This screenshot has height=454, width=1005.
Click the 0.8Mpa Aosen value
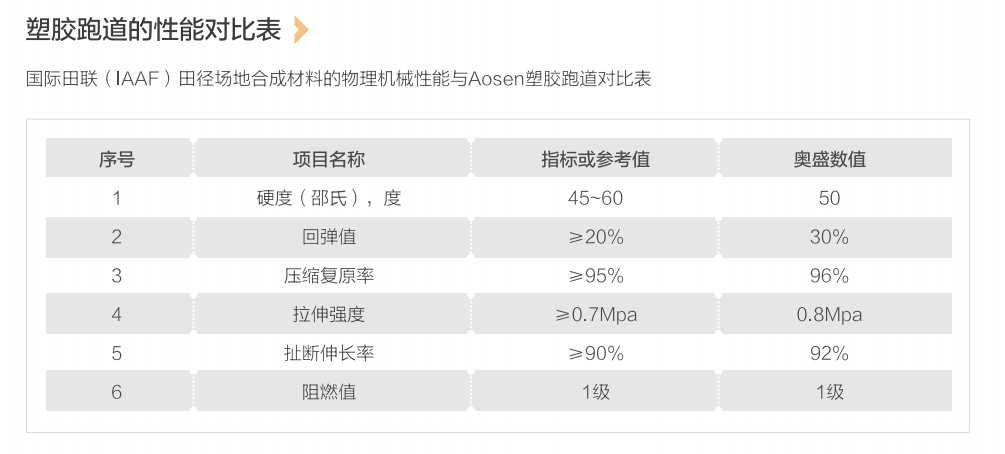(x=829, y=315)
